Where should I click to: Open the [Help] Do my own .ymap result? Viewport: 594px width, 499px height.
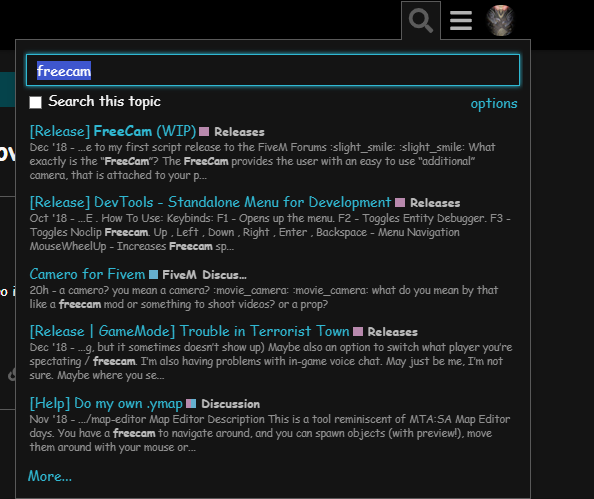pyautogui.click(x=106, y=404)
